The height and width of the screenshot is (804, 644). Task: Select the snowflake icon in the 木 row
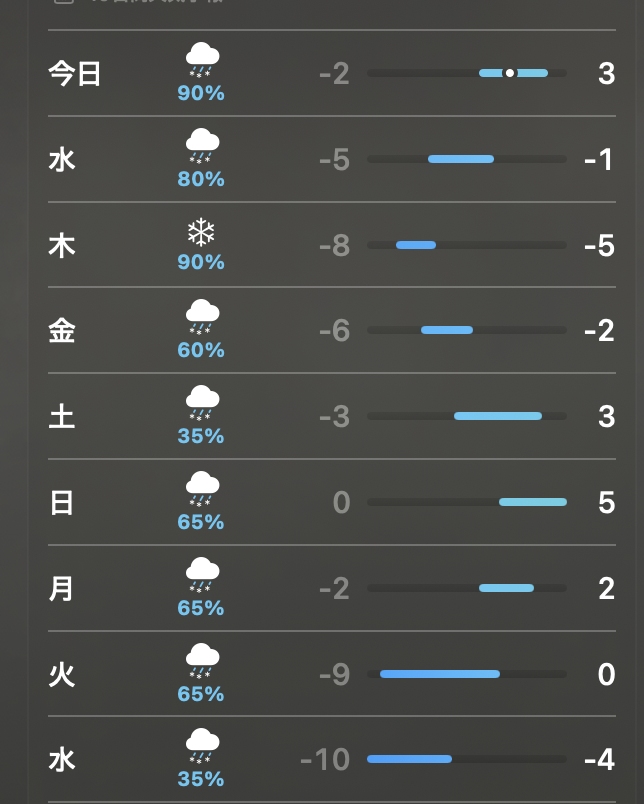202,233
